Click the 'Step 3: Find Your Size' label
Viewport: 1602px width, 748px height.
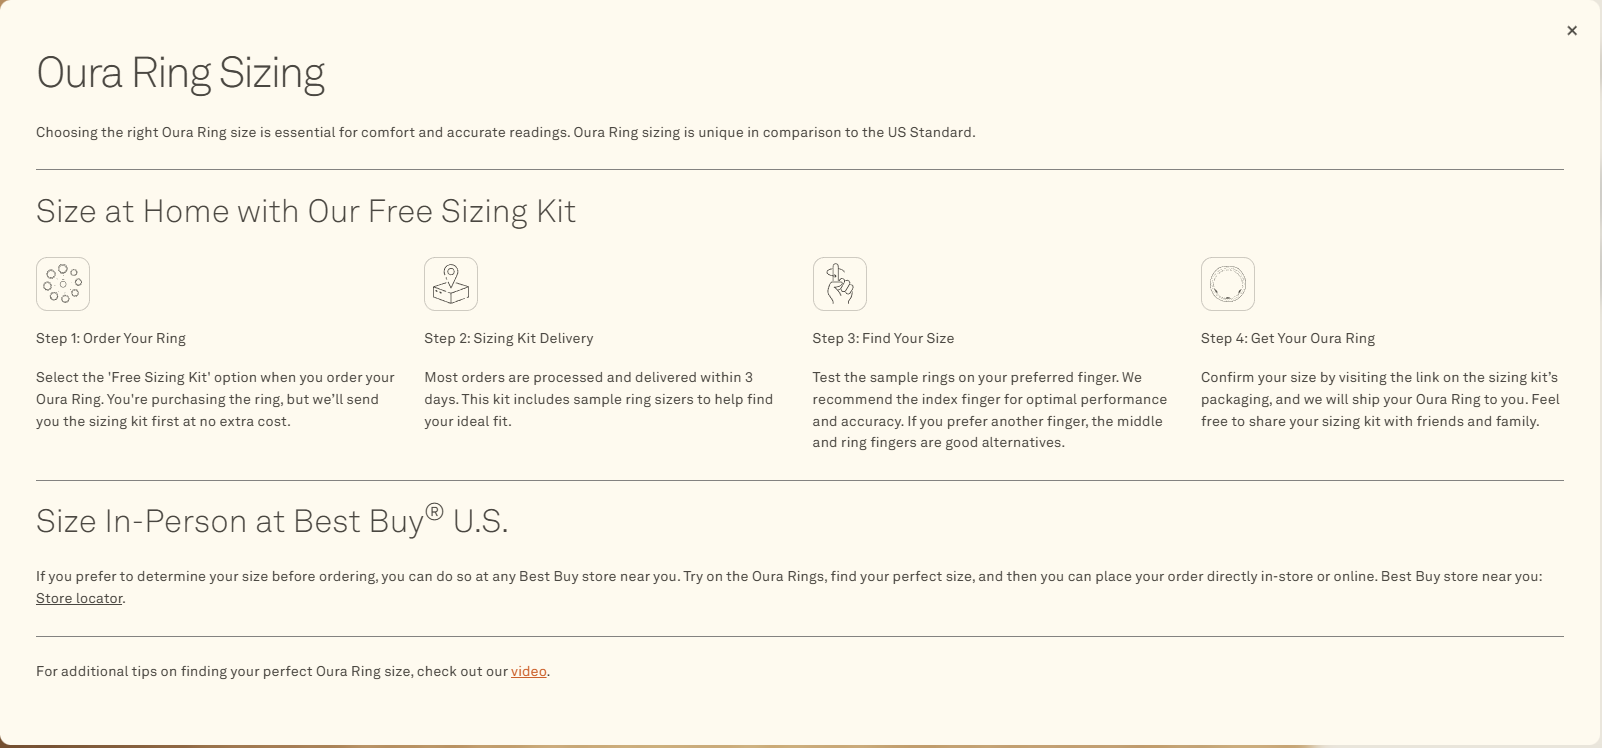click(883, 339)
